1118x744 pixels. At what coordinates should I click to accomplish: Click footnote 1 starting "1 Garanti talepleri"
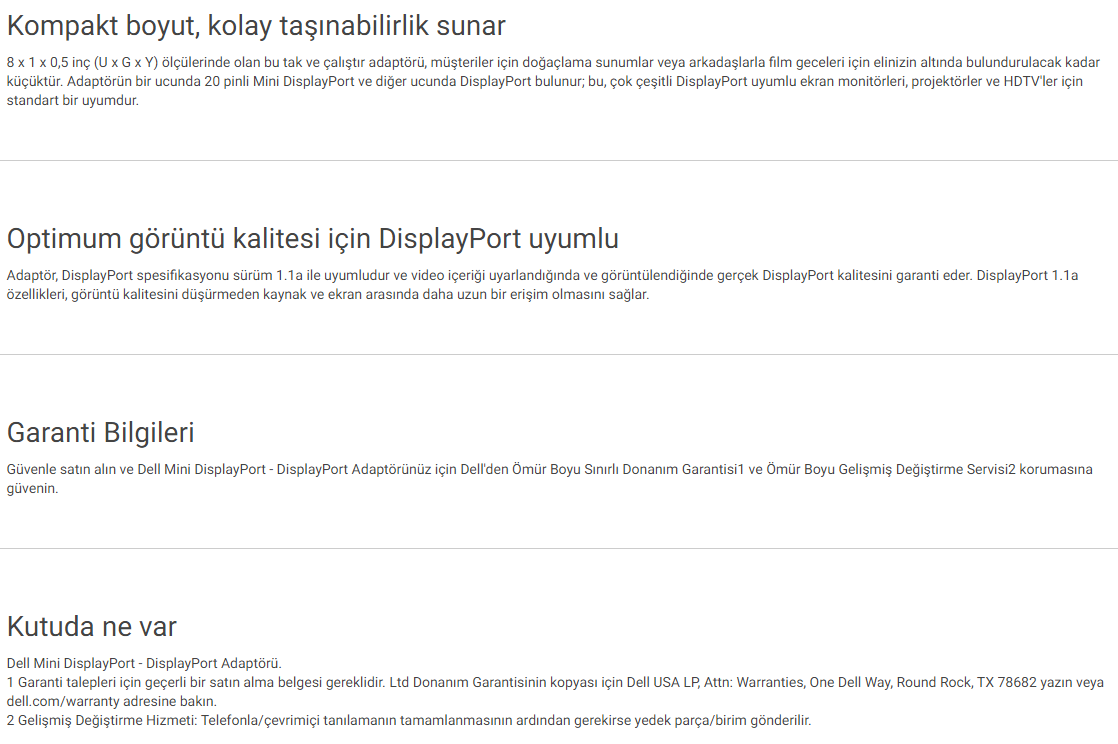click(555, 692)
